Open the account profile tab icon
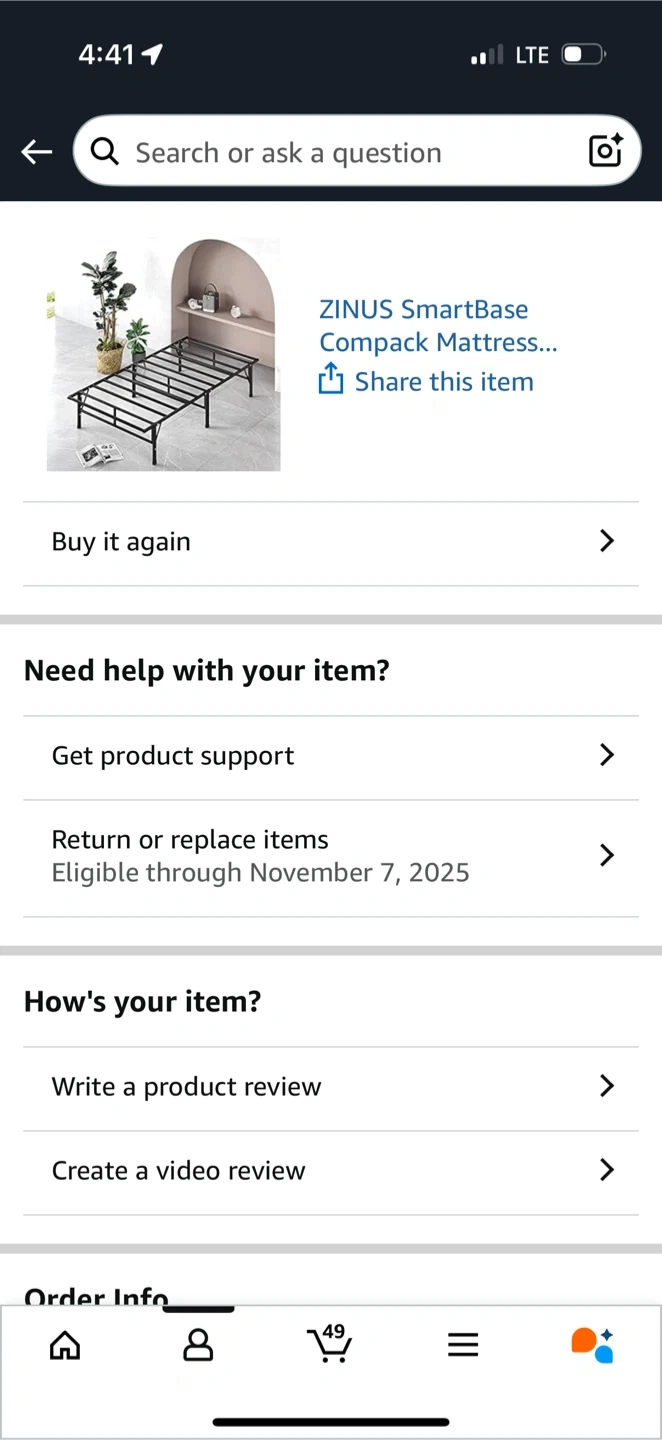Screen dimensions: 662x1440 198,1345
